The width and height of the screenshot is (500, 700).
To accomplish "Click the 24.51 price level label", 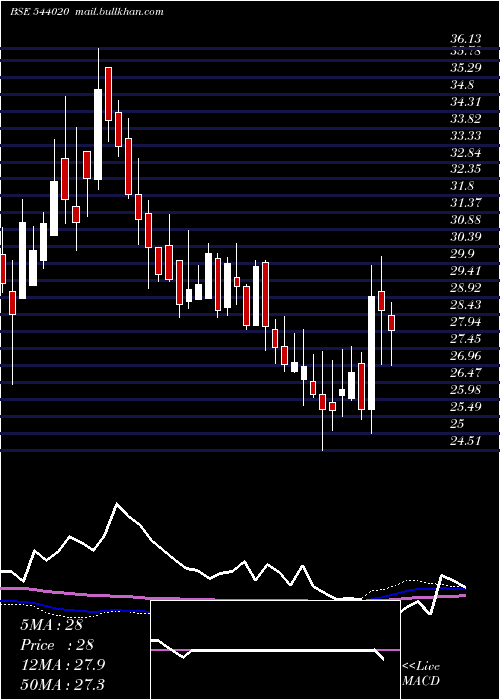I will 466,440.
